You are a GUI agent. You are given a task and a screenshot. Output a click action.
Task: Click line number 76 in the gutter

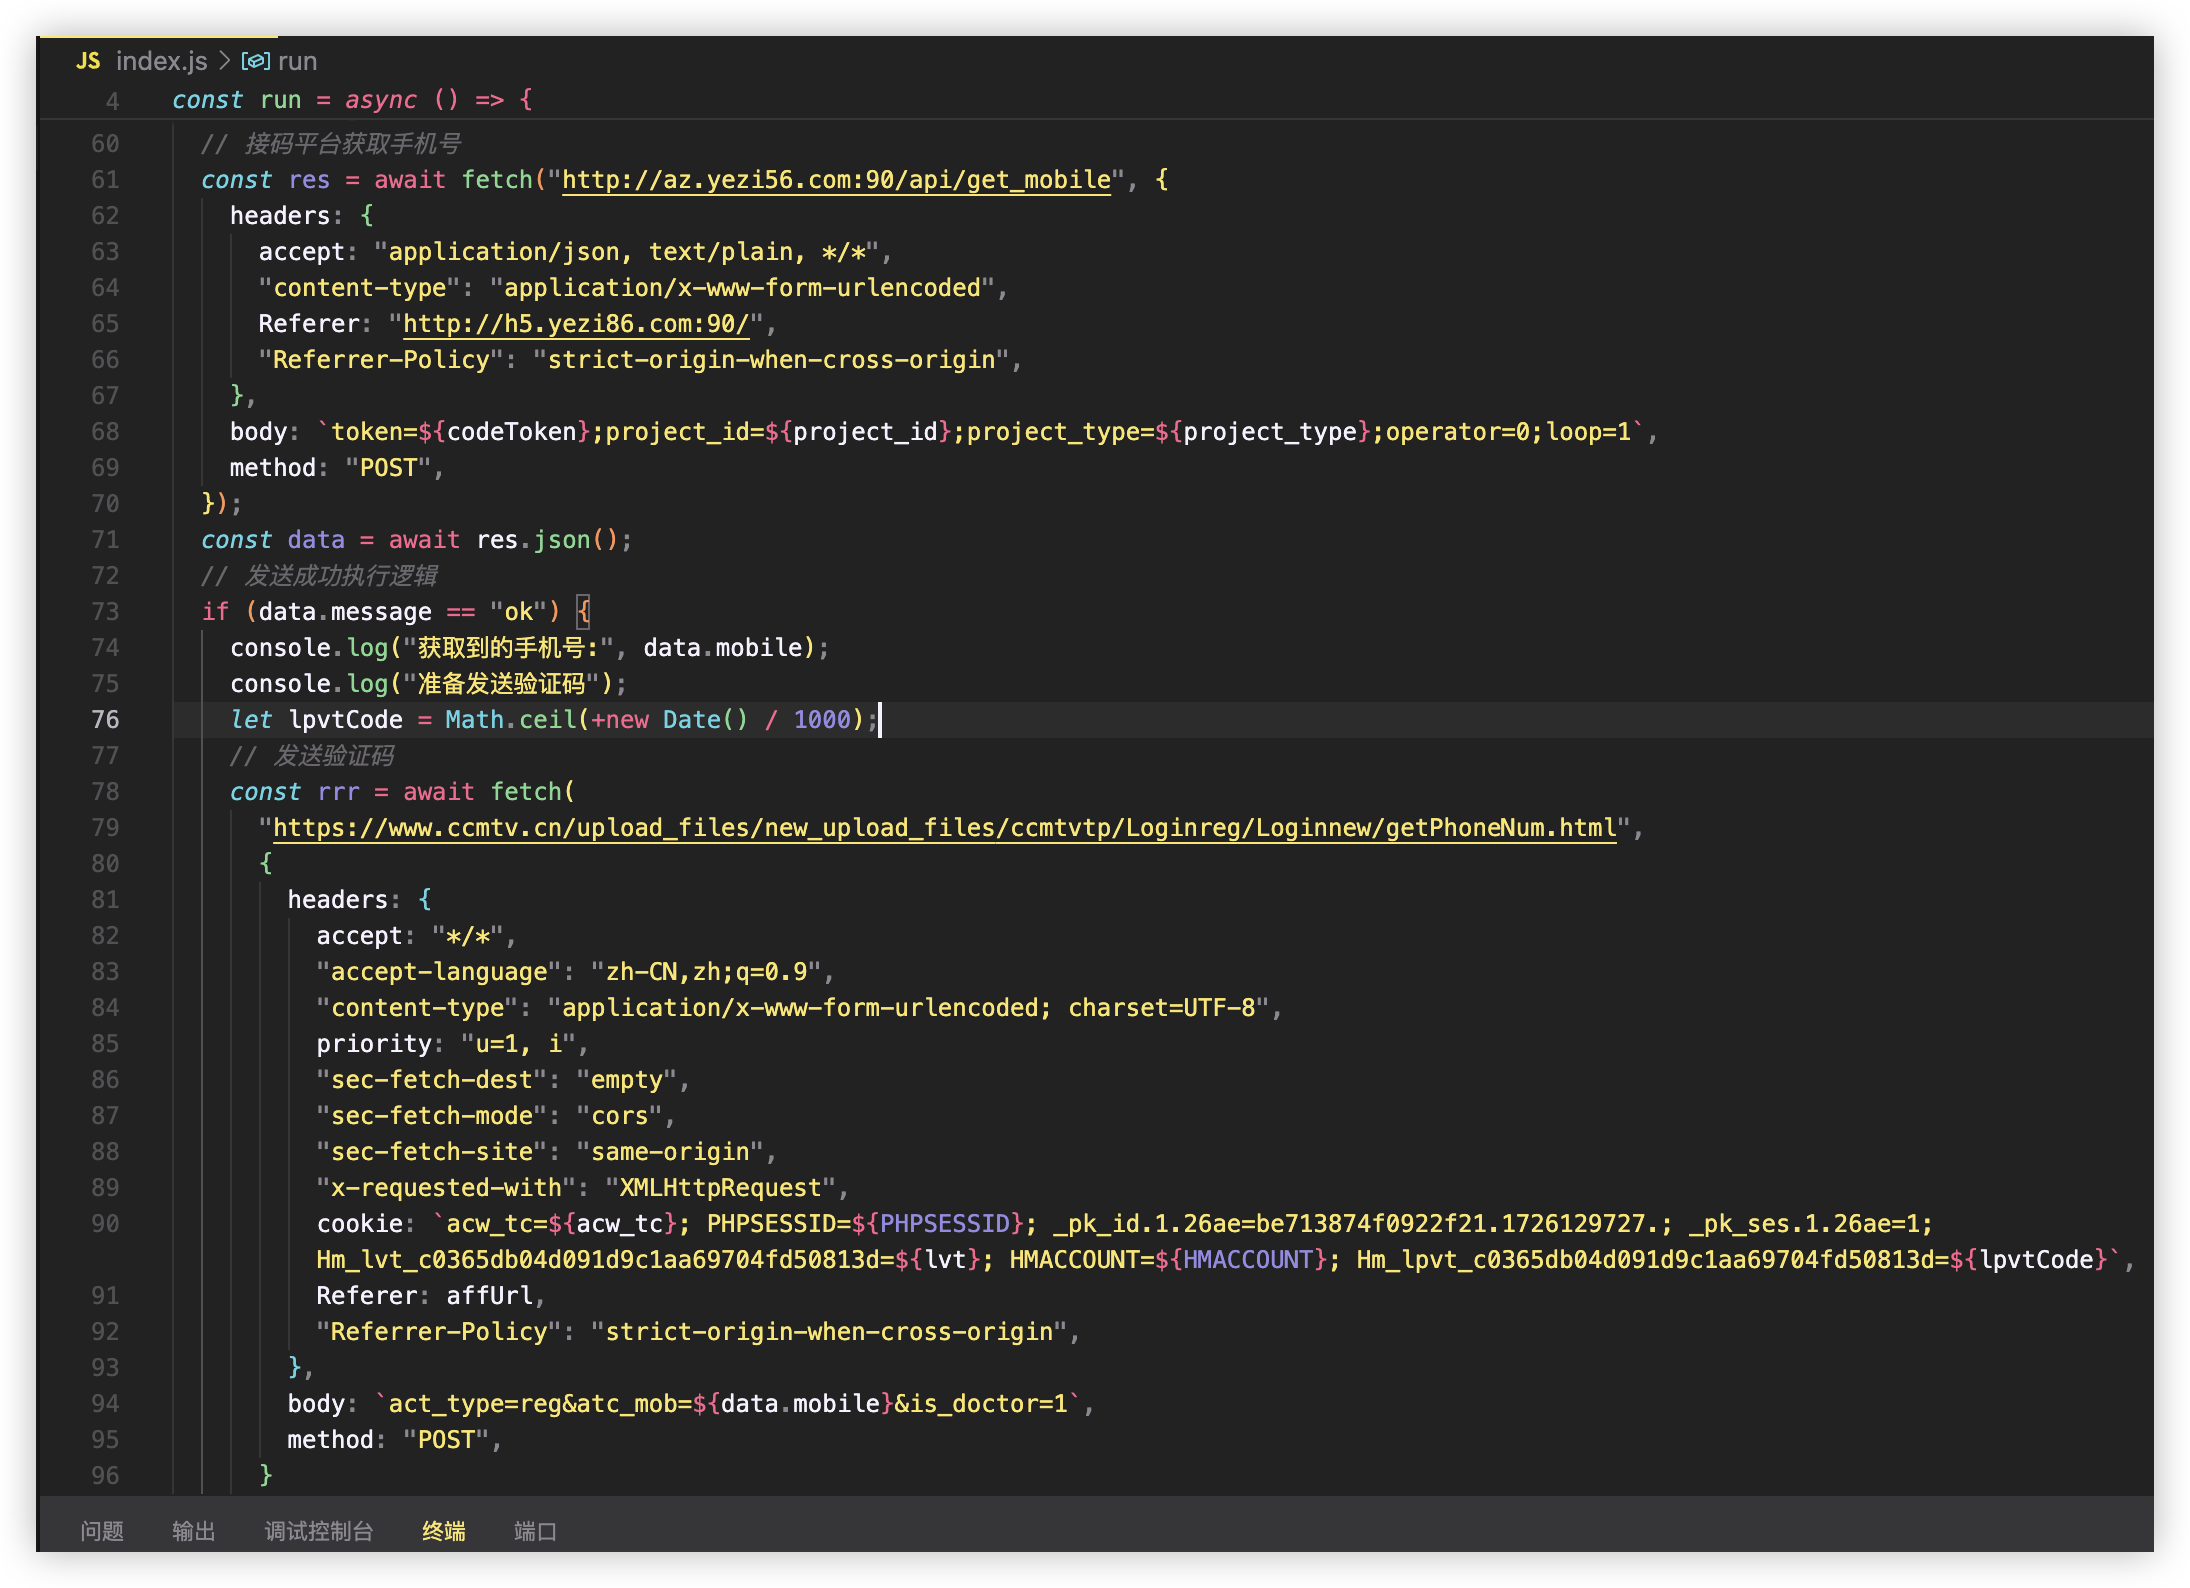pyautogui.click(x=105, y=720)
